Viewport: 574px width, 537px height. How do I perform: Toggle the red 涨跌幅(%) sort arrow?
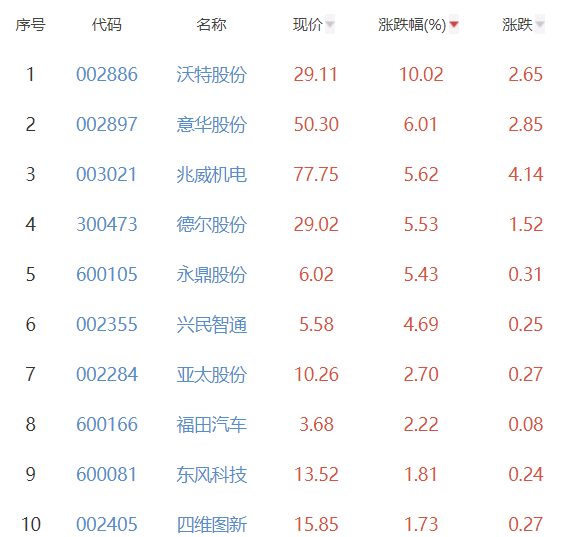pyautogui.click(x=454, y=24)
